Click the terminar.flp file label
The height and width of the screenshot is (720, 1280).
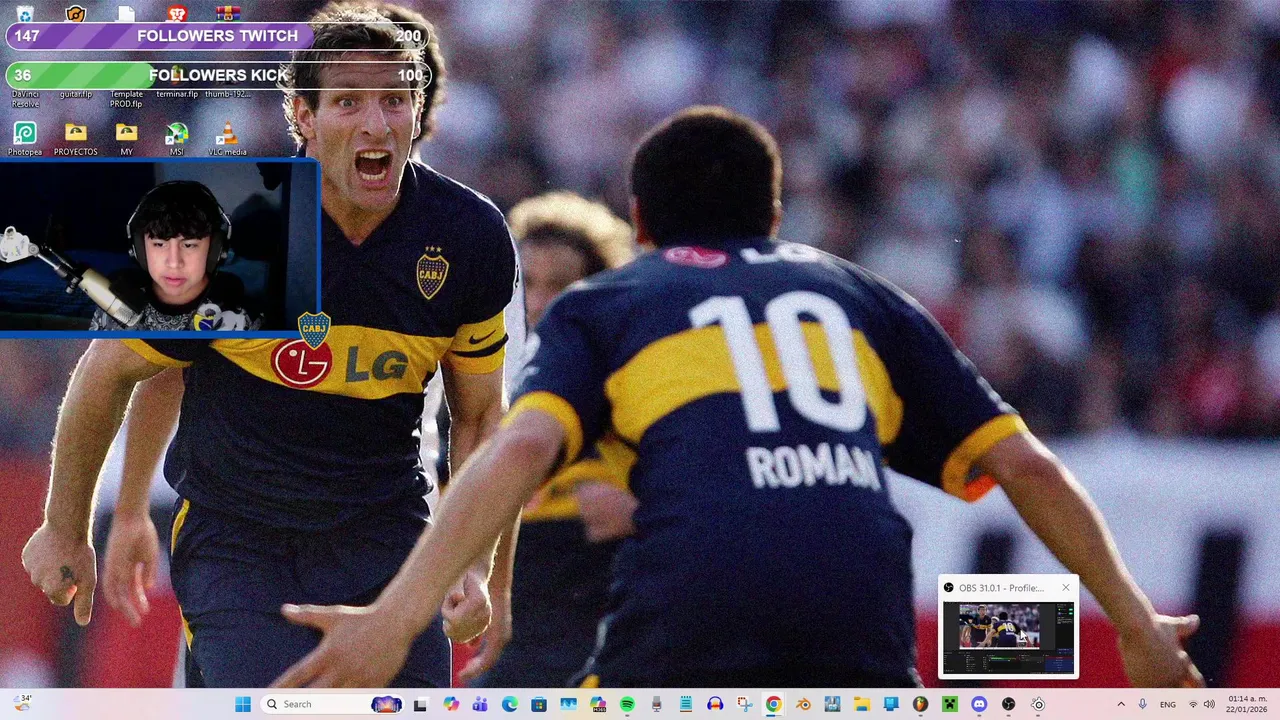177,94
